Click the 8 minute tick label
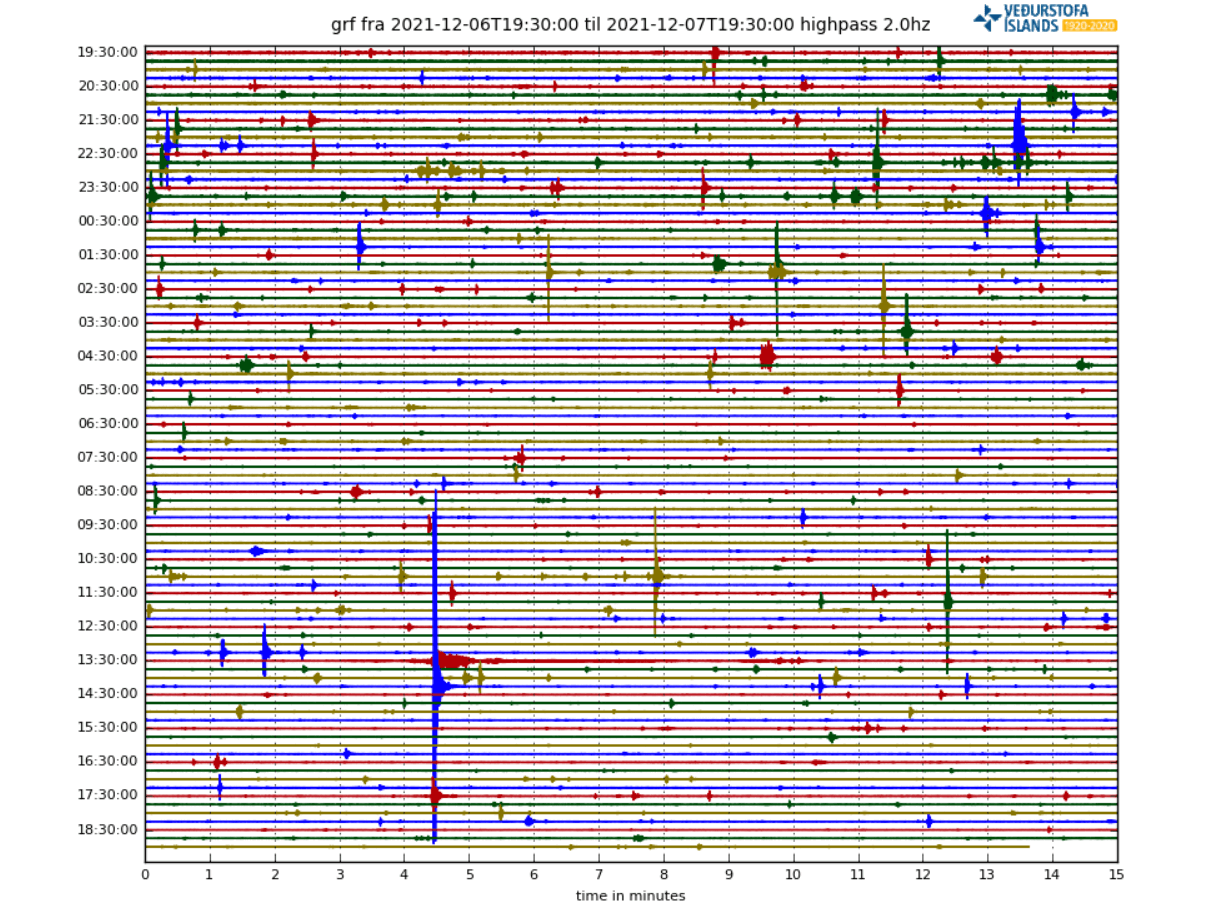The image size is (1216, 914). point(663,874)
